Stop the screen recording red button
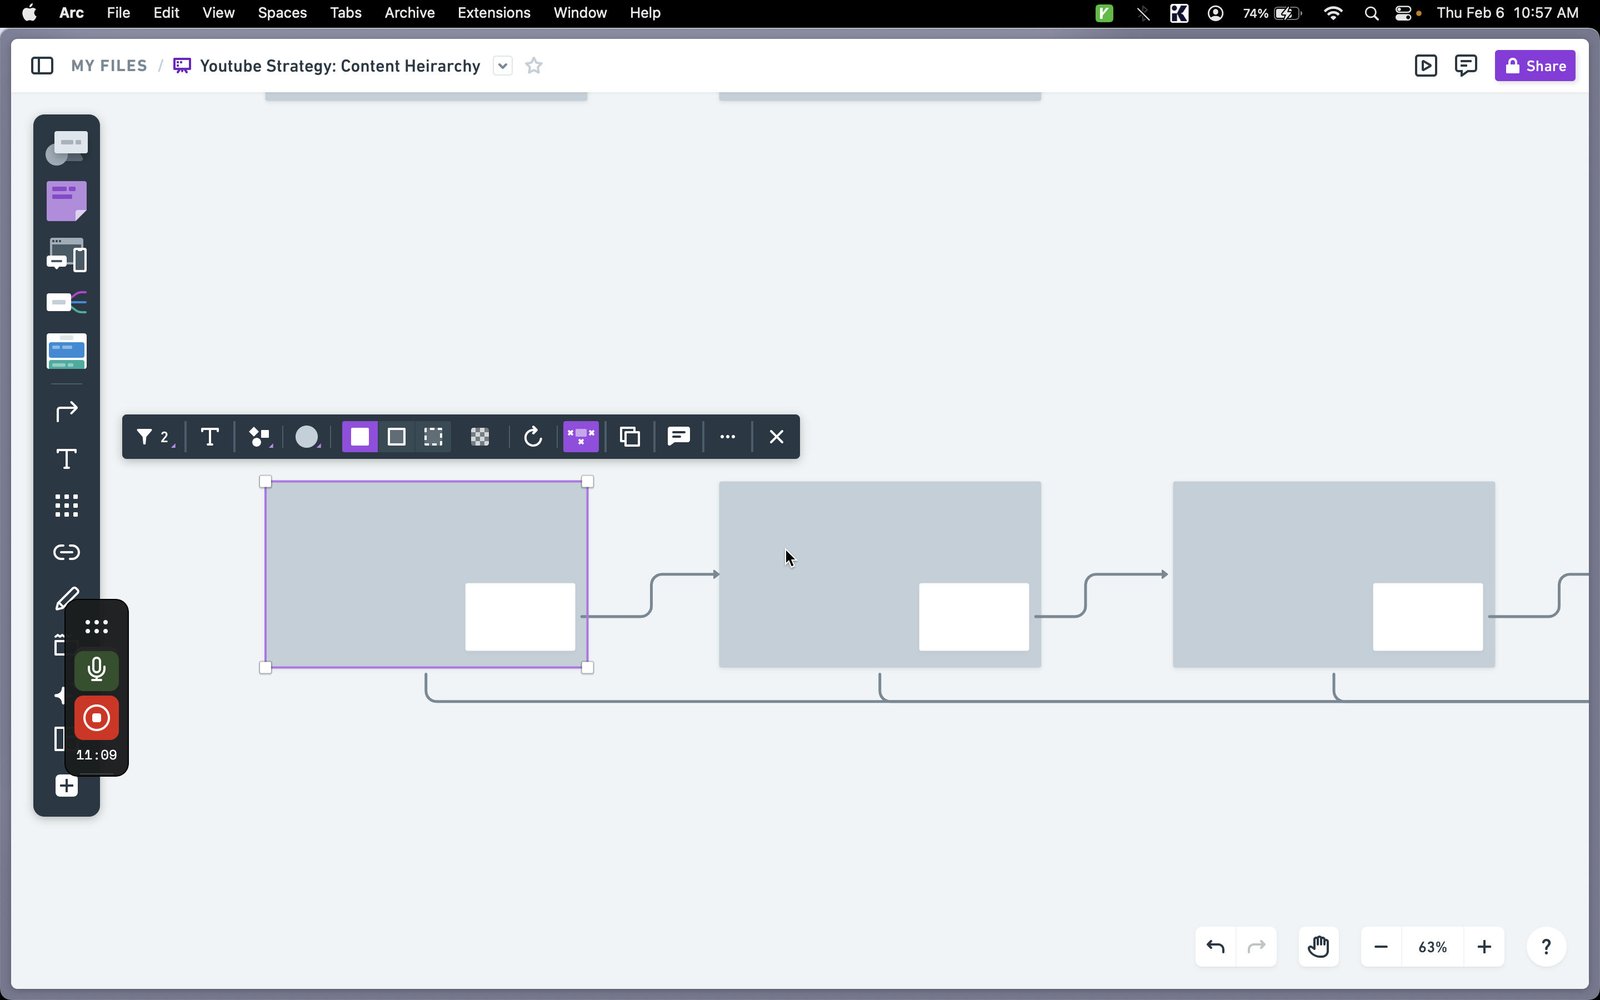The height and width of the screenshot is (1000, 1600). (x=96, y=718)
